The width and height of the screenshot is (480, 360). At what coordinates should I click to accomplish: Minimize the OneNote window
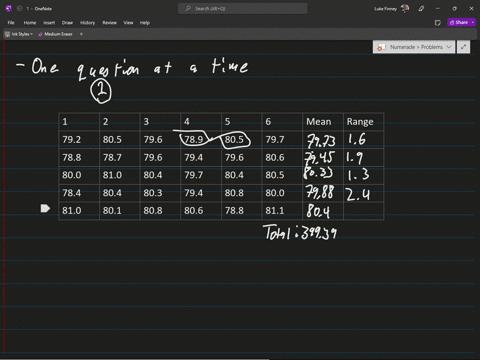click(x=438, y=9)
